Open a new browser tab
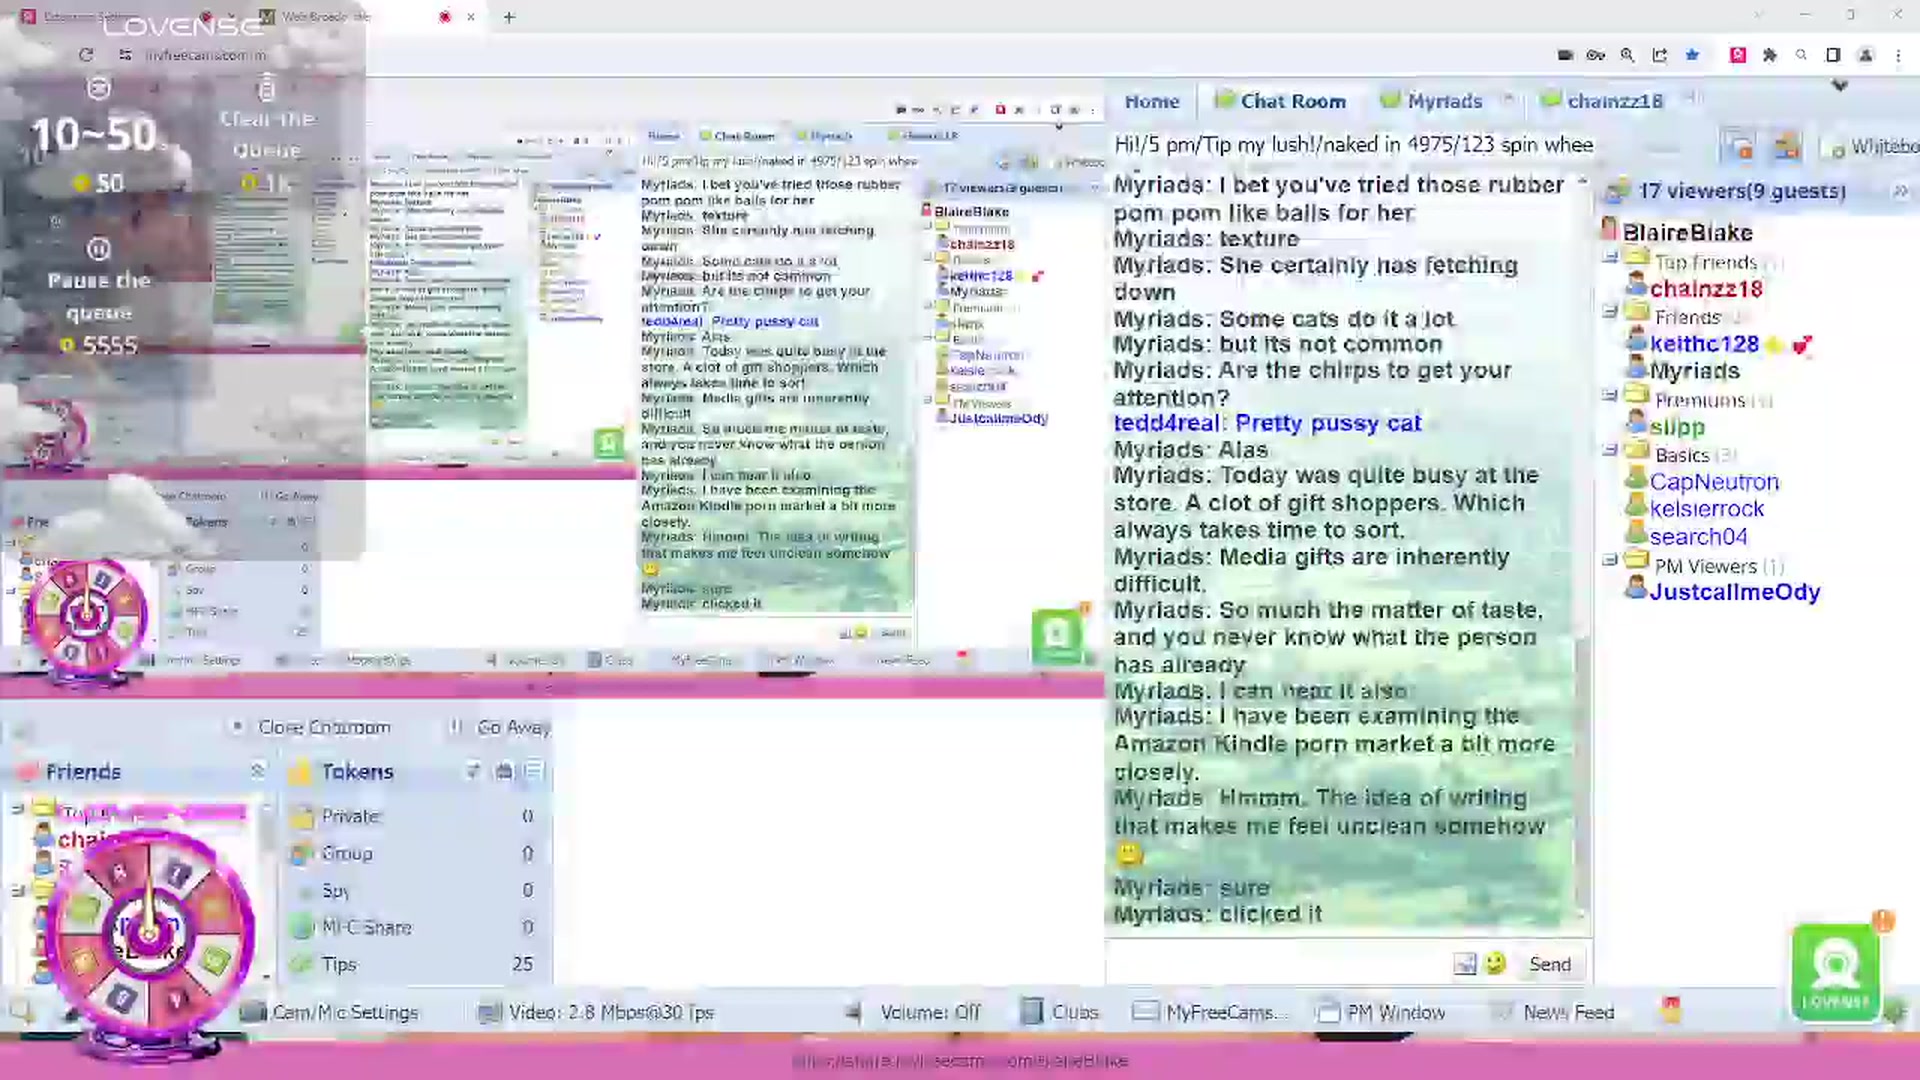Viewport: 1920px width, 1080px height. pyautogui.click(x=509, y=17)
